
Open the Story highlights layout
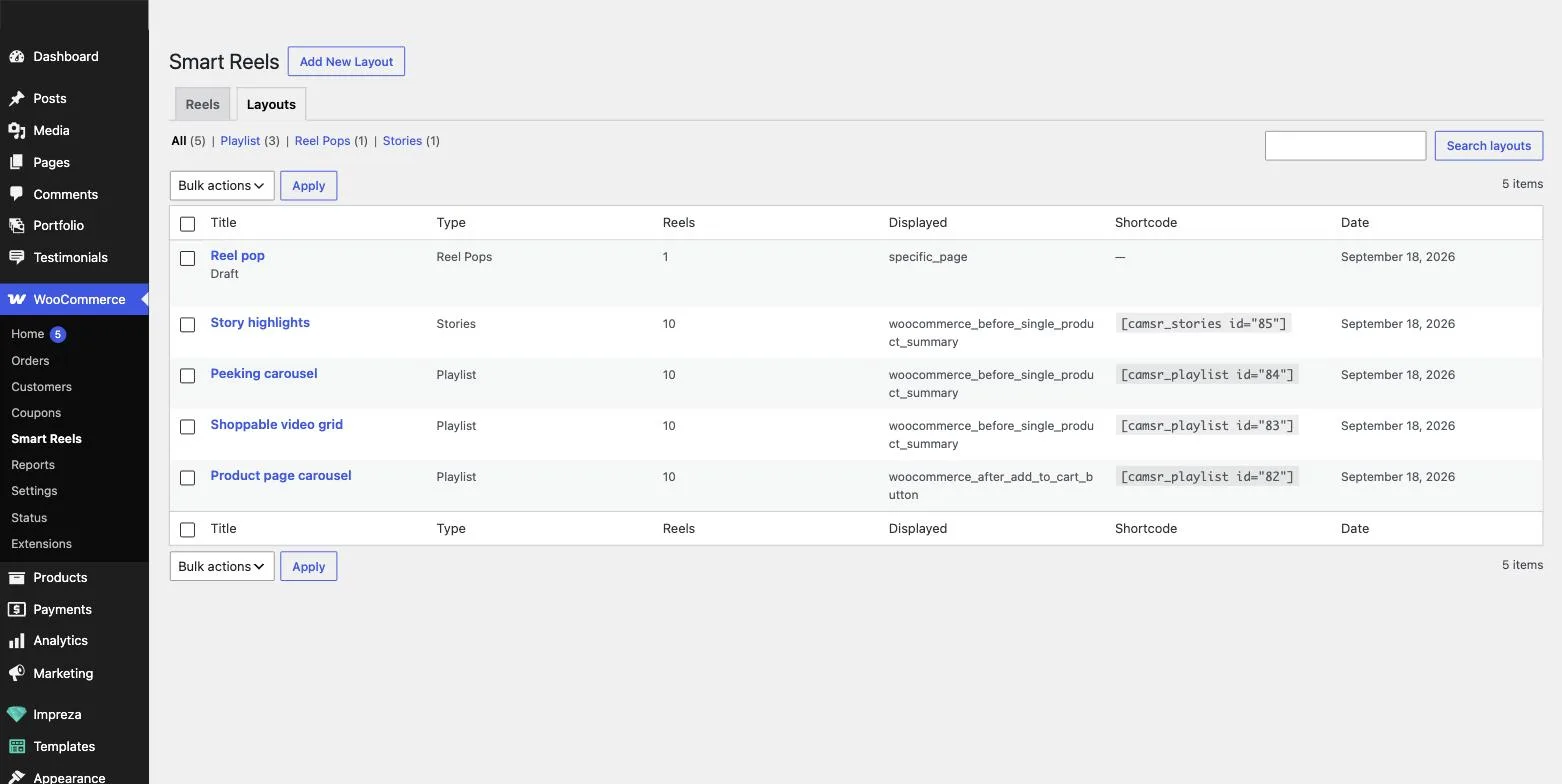coord(260,323)
